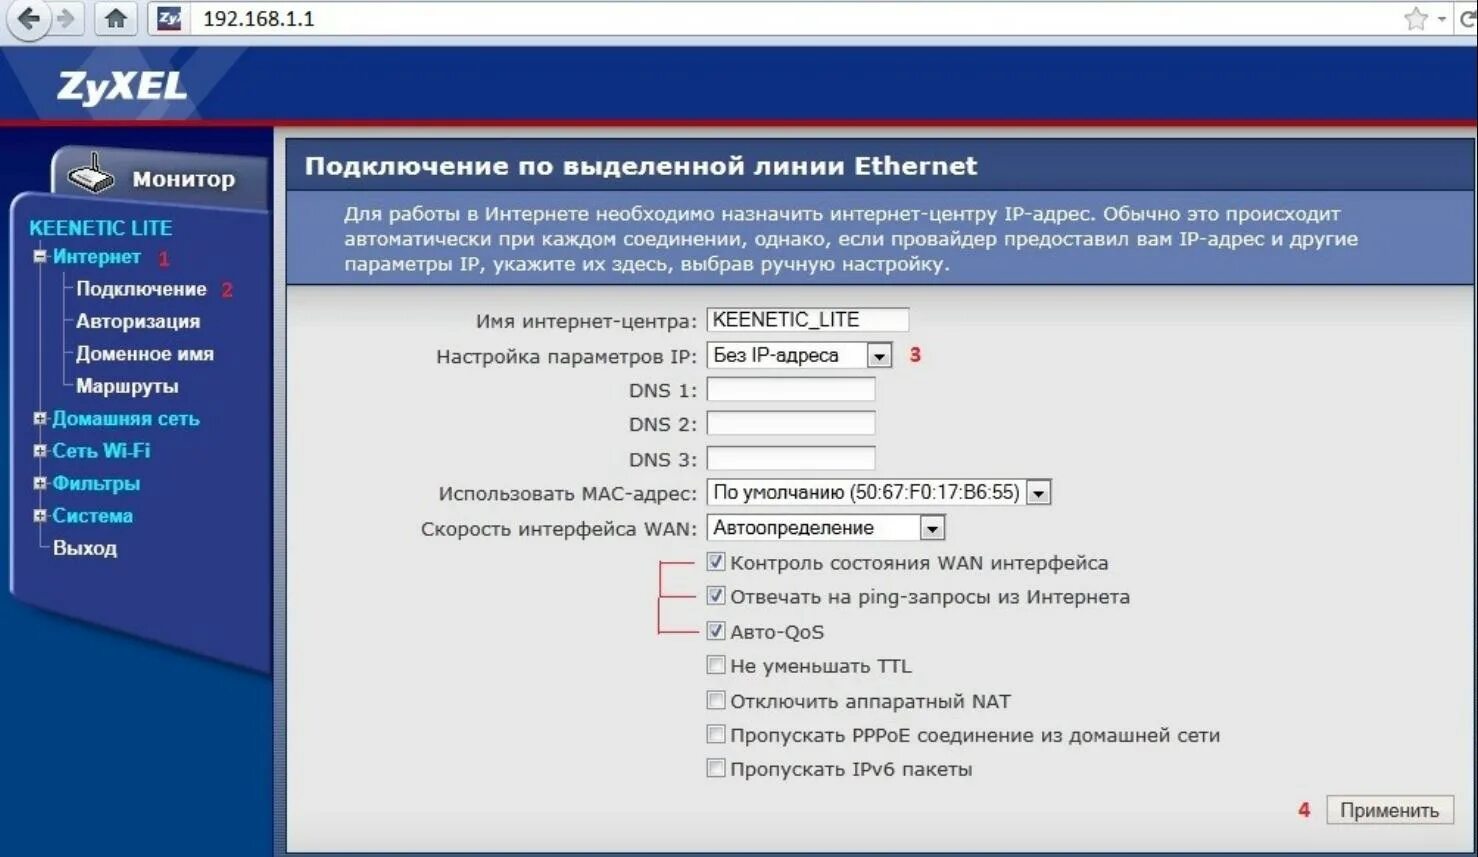Go back using browser back arrow
This screenshot has height=857, width=1478.
(x=27, y=19)
